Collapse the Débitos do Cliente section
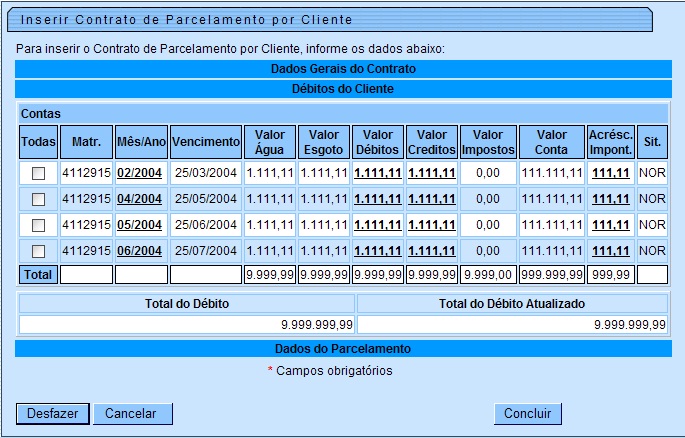This screenshot has width=685, height=438. click(343, 89)
